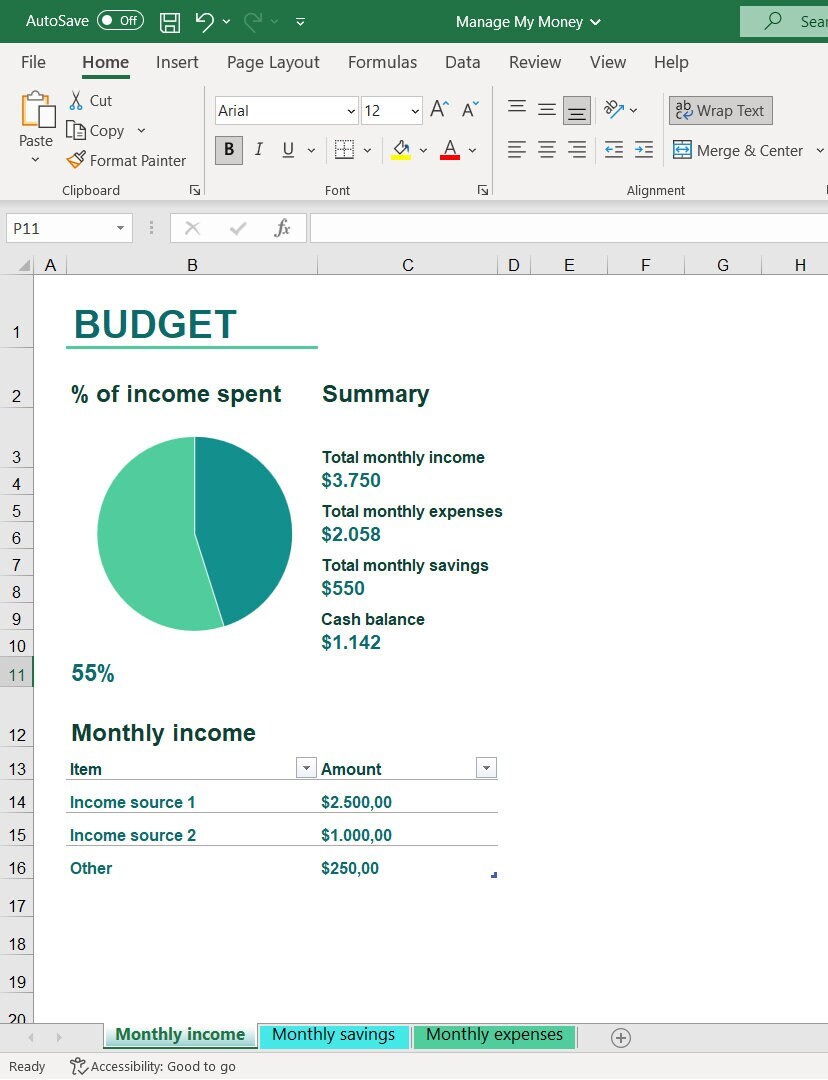Expand the Borders options arrow
The height and width of the screenshot is (1080, 828).
click(367, 150)
